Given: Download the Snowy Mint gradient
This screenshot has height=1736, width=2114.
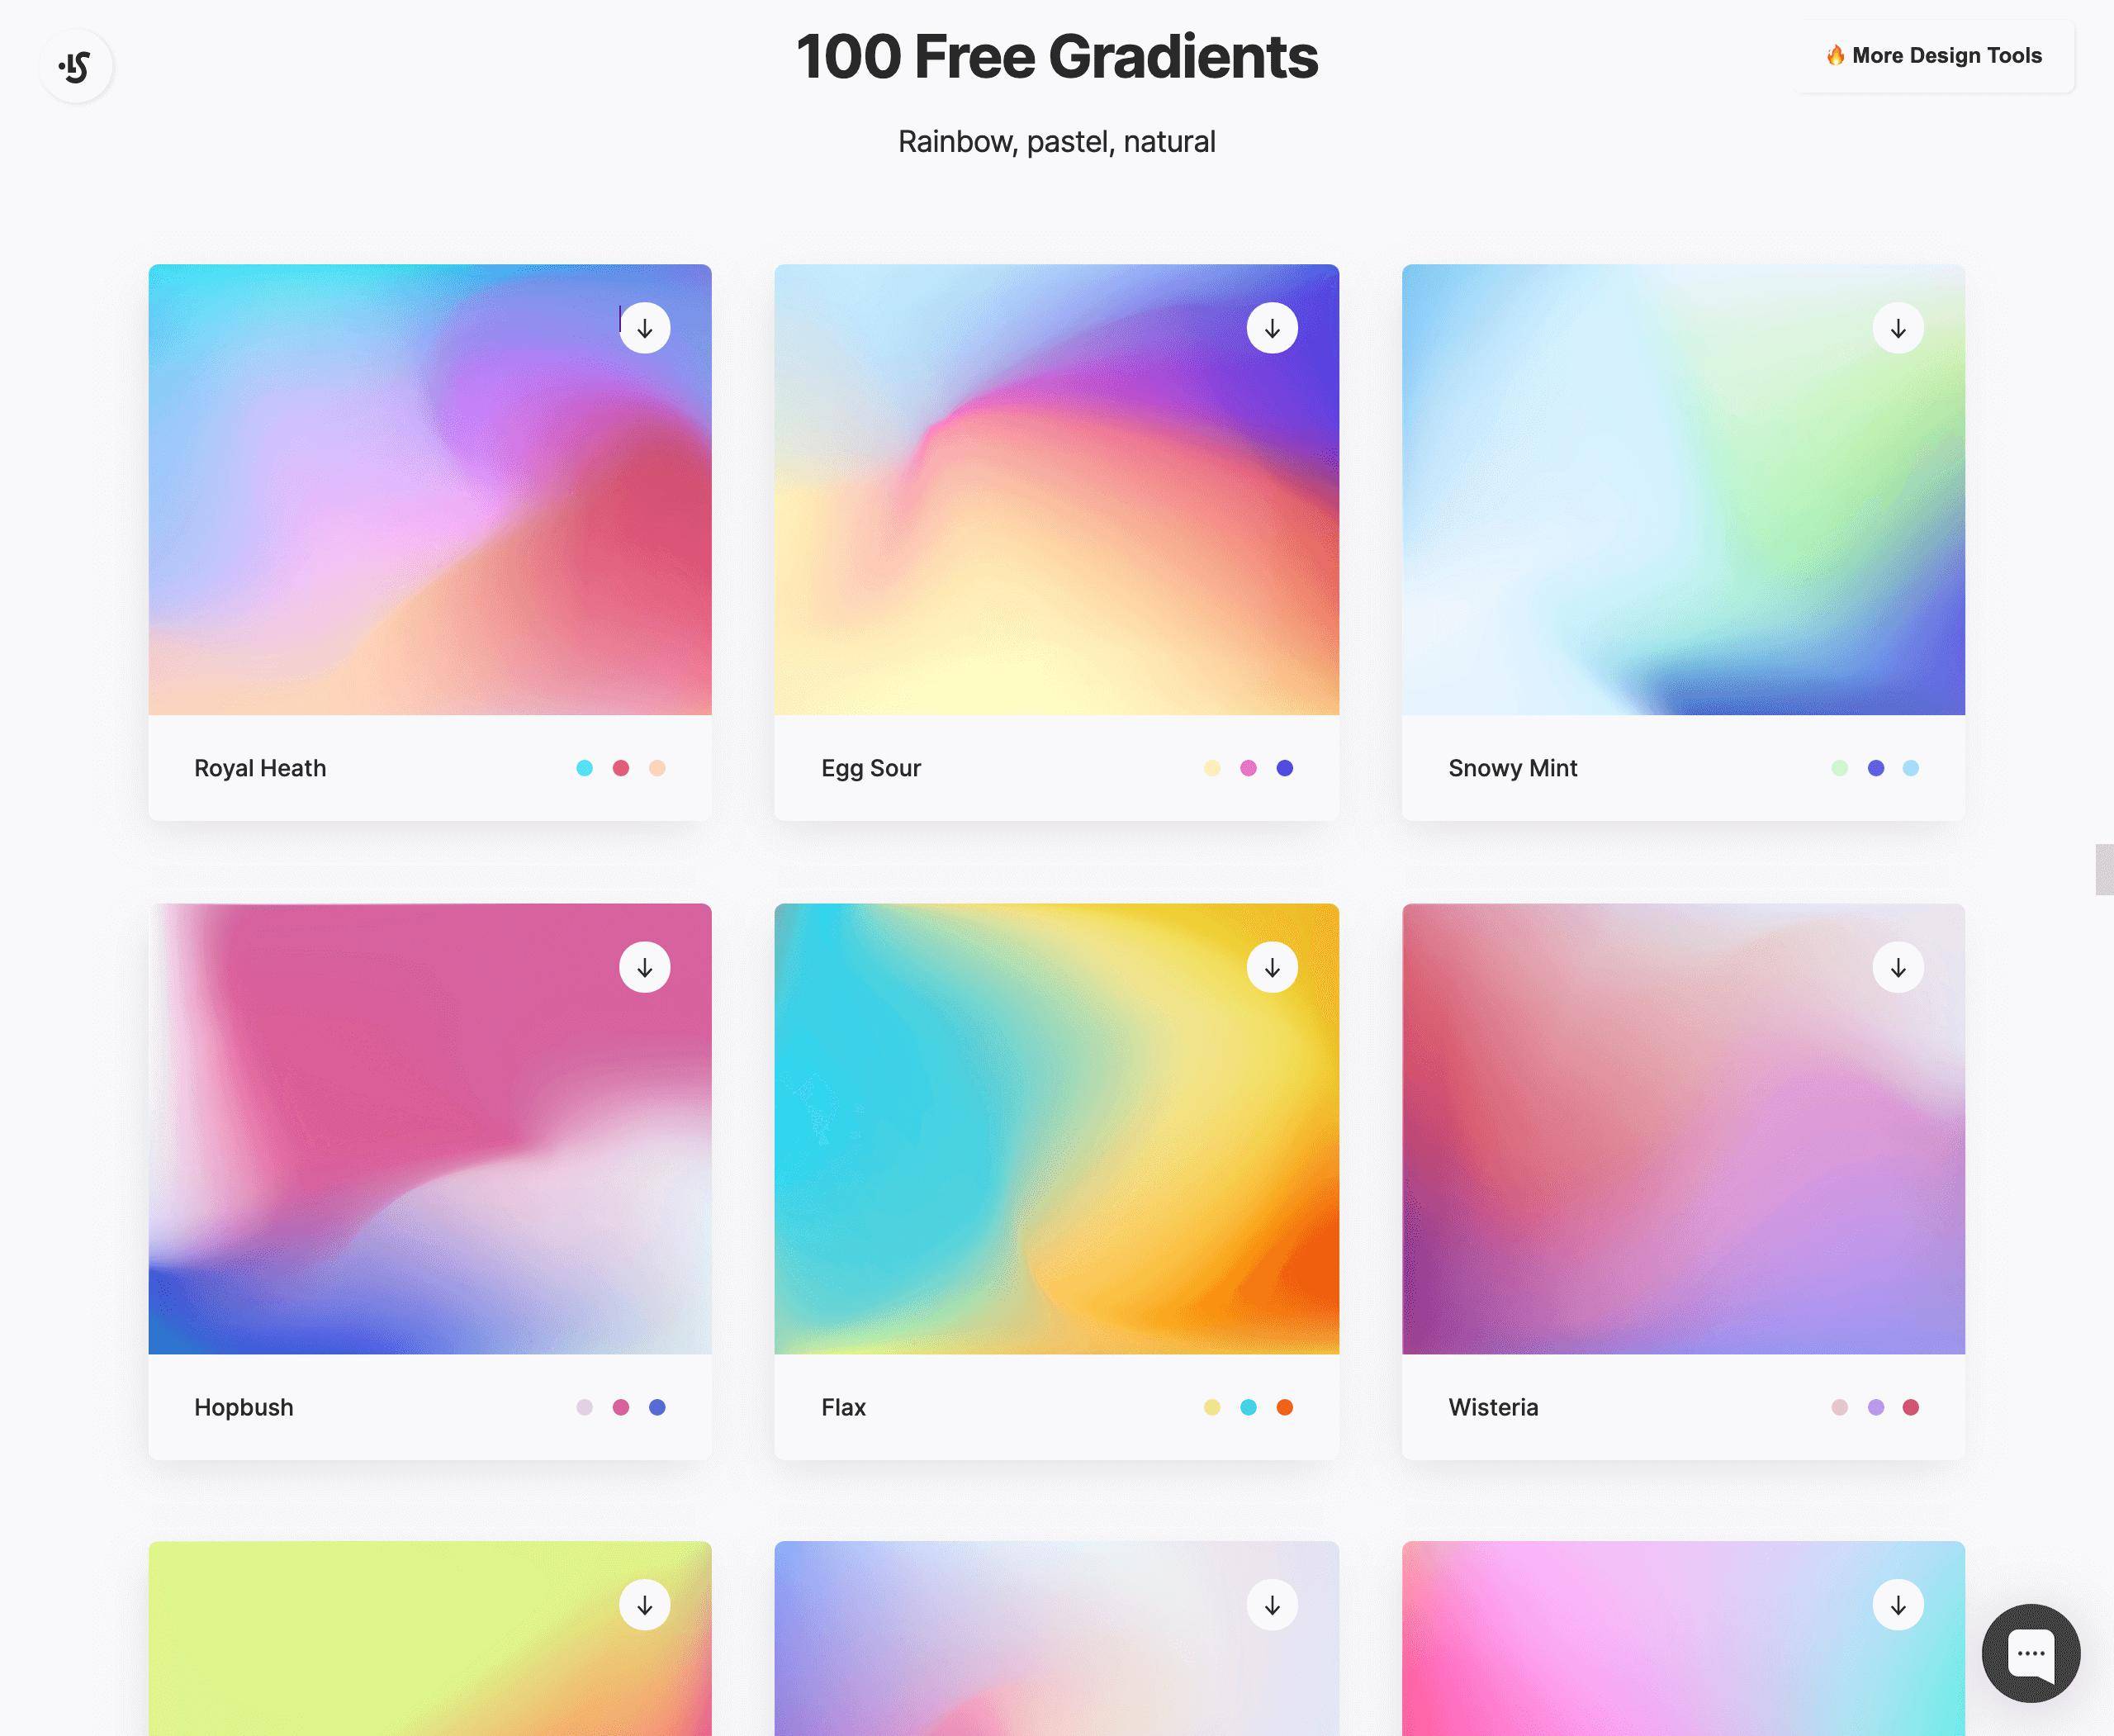Looking at the screenshot, I should pyautogui.click(x=1898, y=328).
